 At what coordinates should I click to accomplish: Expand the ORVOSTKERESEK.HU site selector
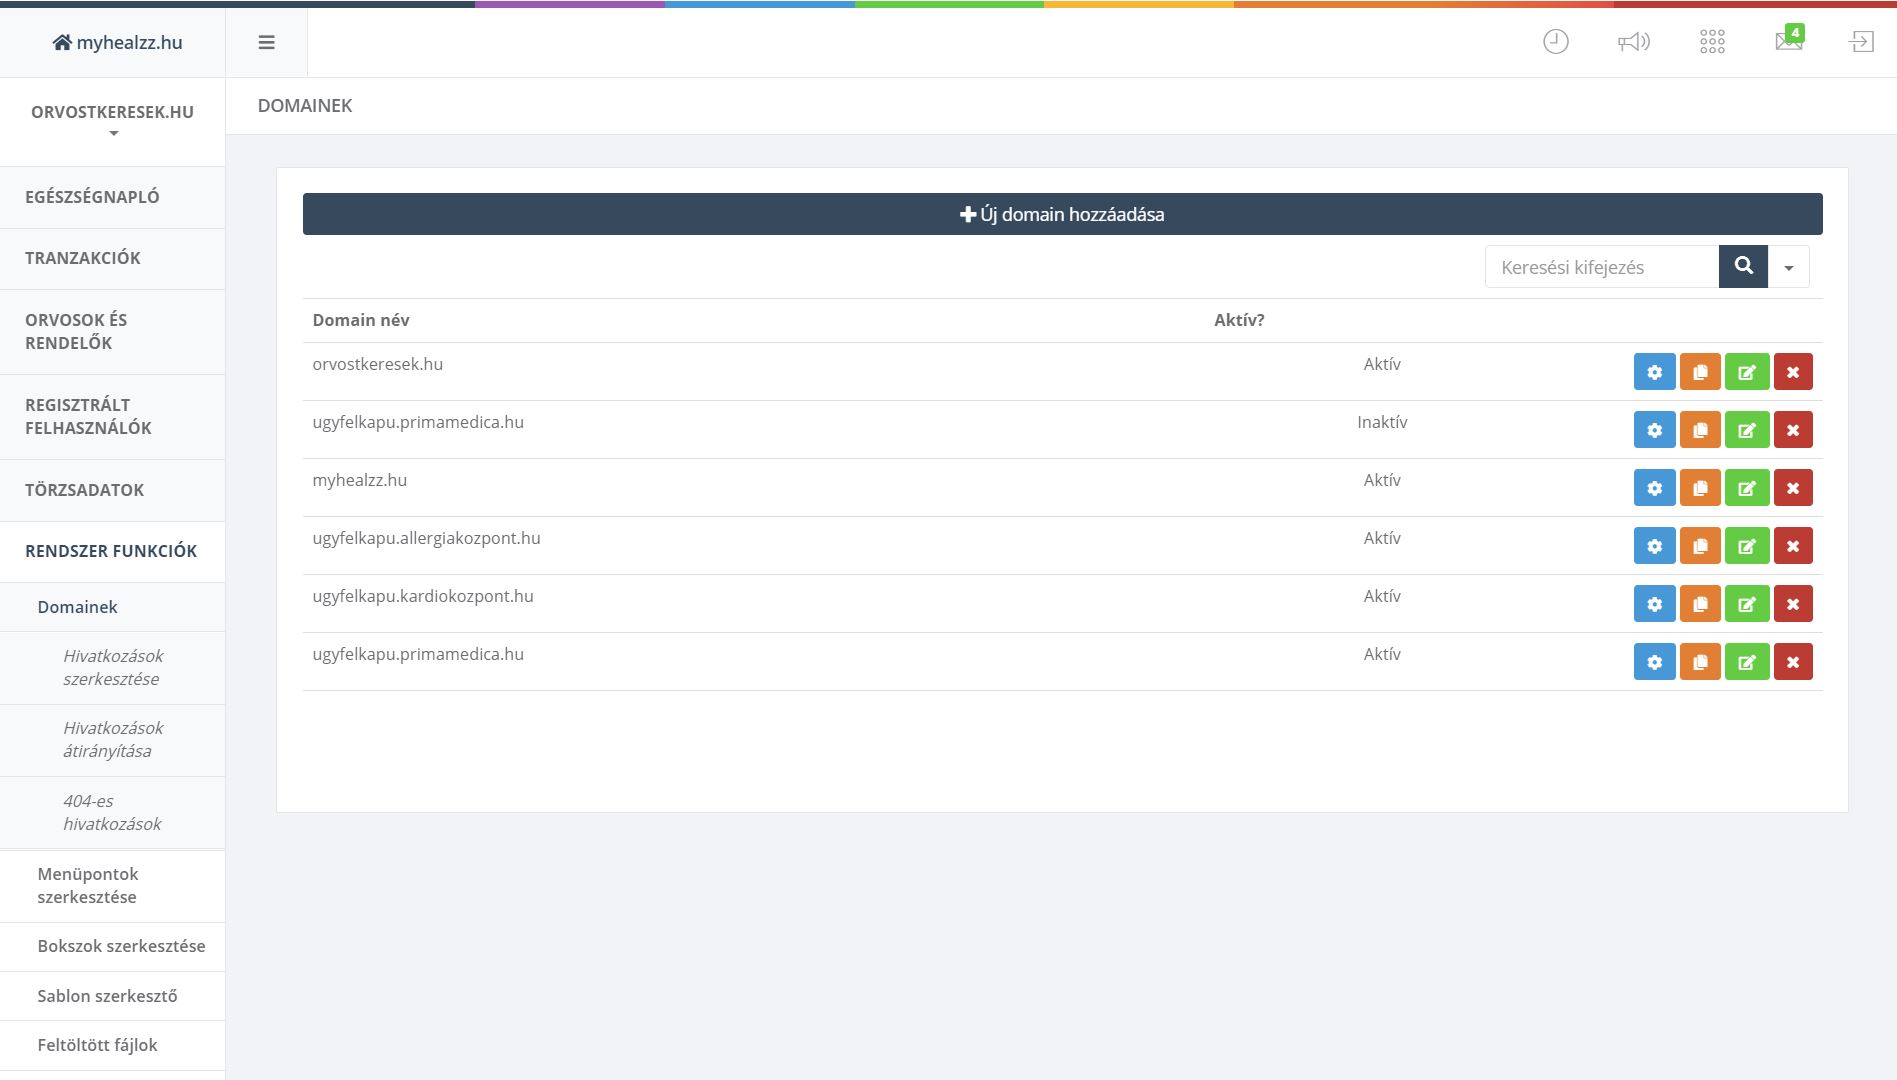pyautogui.click(x=113, y=121)
